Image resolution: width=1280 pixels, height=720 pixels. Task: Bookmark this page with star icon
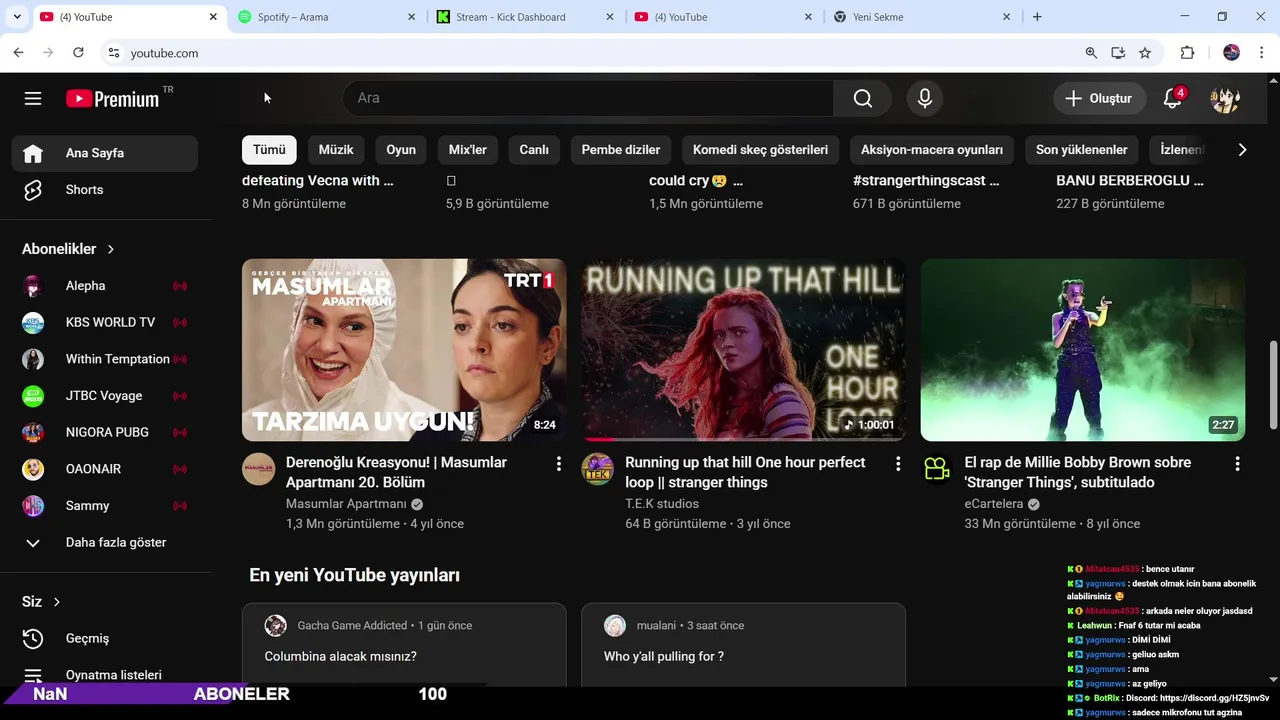pyautogui.click(x=1145, y=53)
